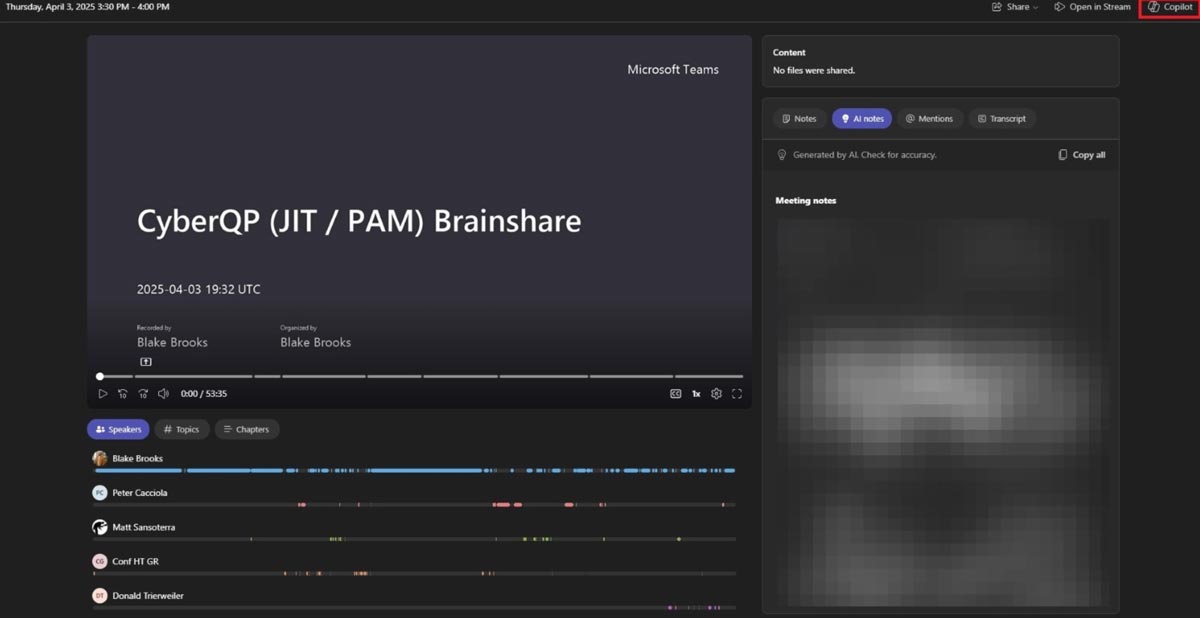The height and width of the screenshot is (618, 1200).
Task: Click the 'Generated by AI. Check for accuracy.' notice
Action: pyautogui.click(x=865, y=155)
